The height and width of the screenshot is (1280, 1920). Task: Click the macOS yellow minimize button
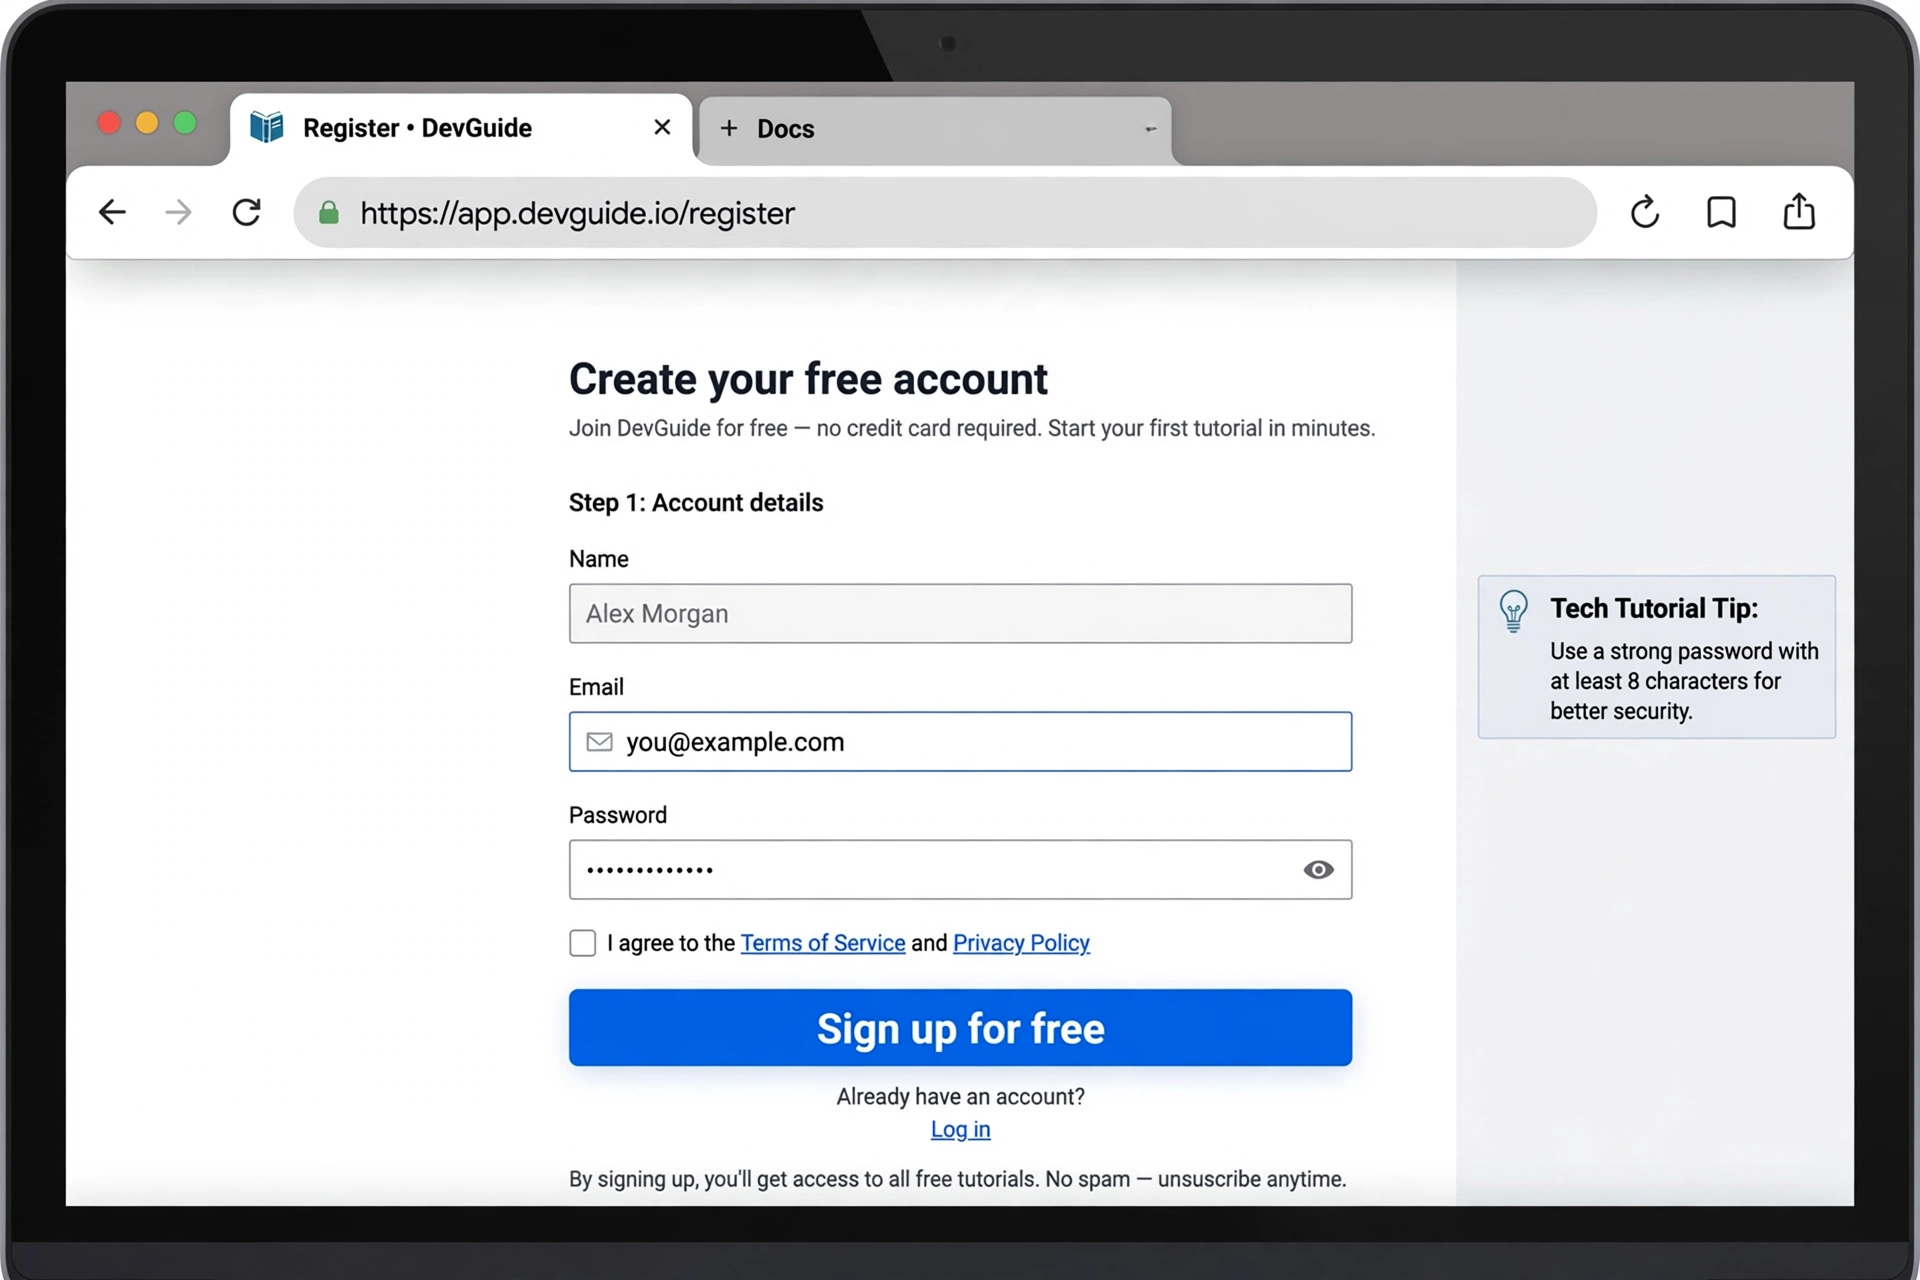147,123
